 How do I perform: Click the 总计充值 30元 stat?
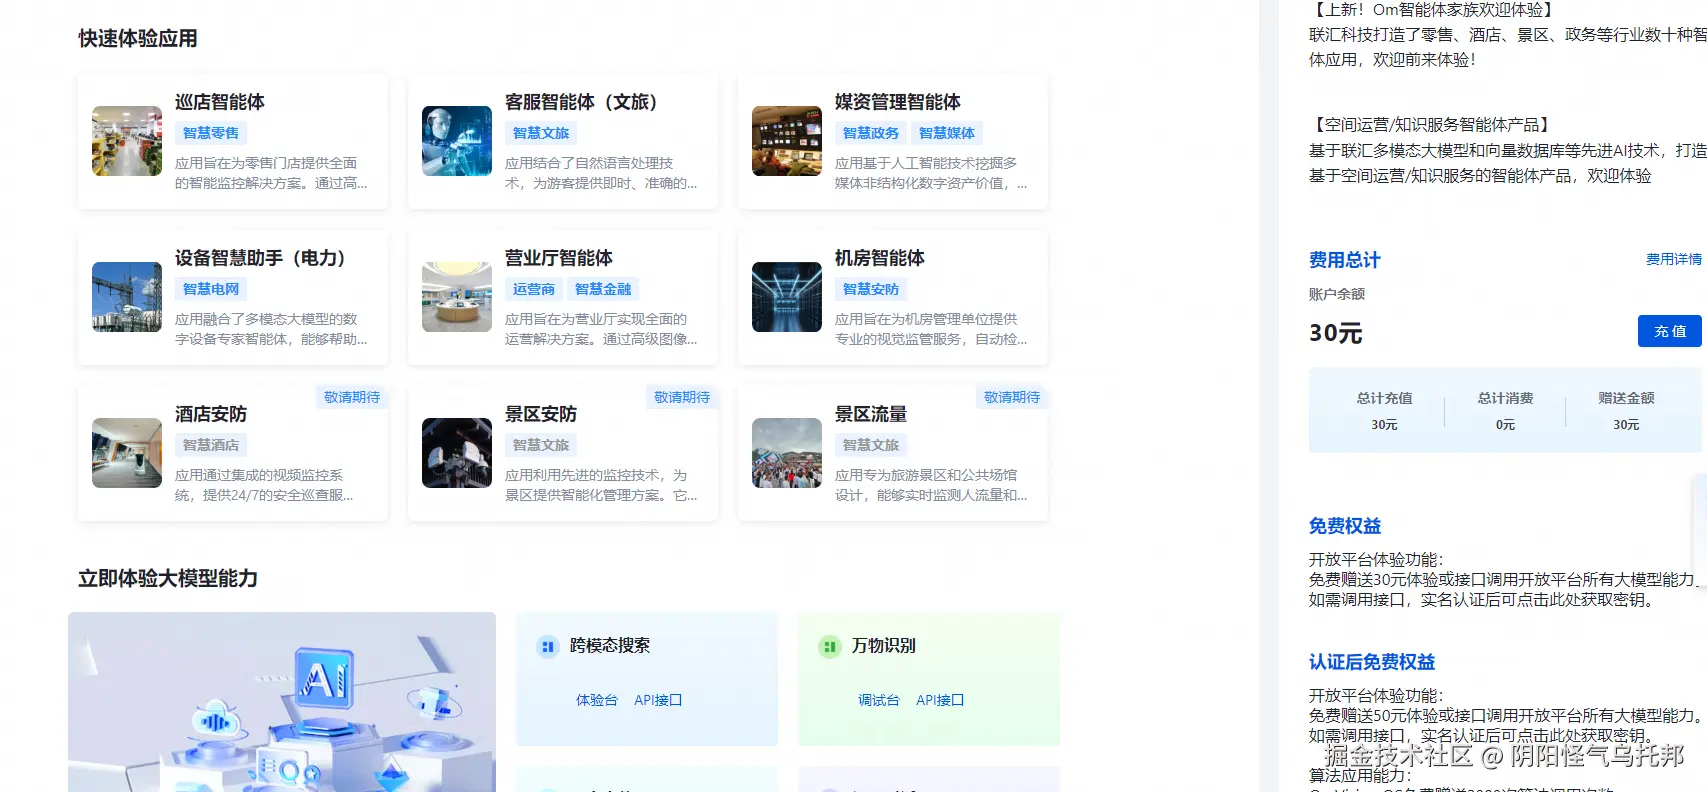click(x=1385, y=411)
